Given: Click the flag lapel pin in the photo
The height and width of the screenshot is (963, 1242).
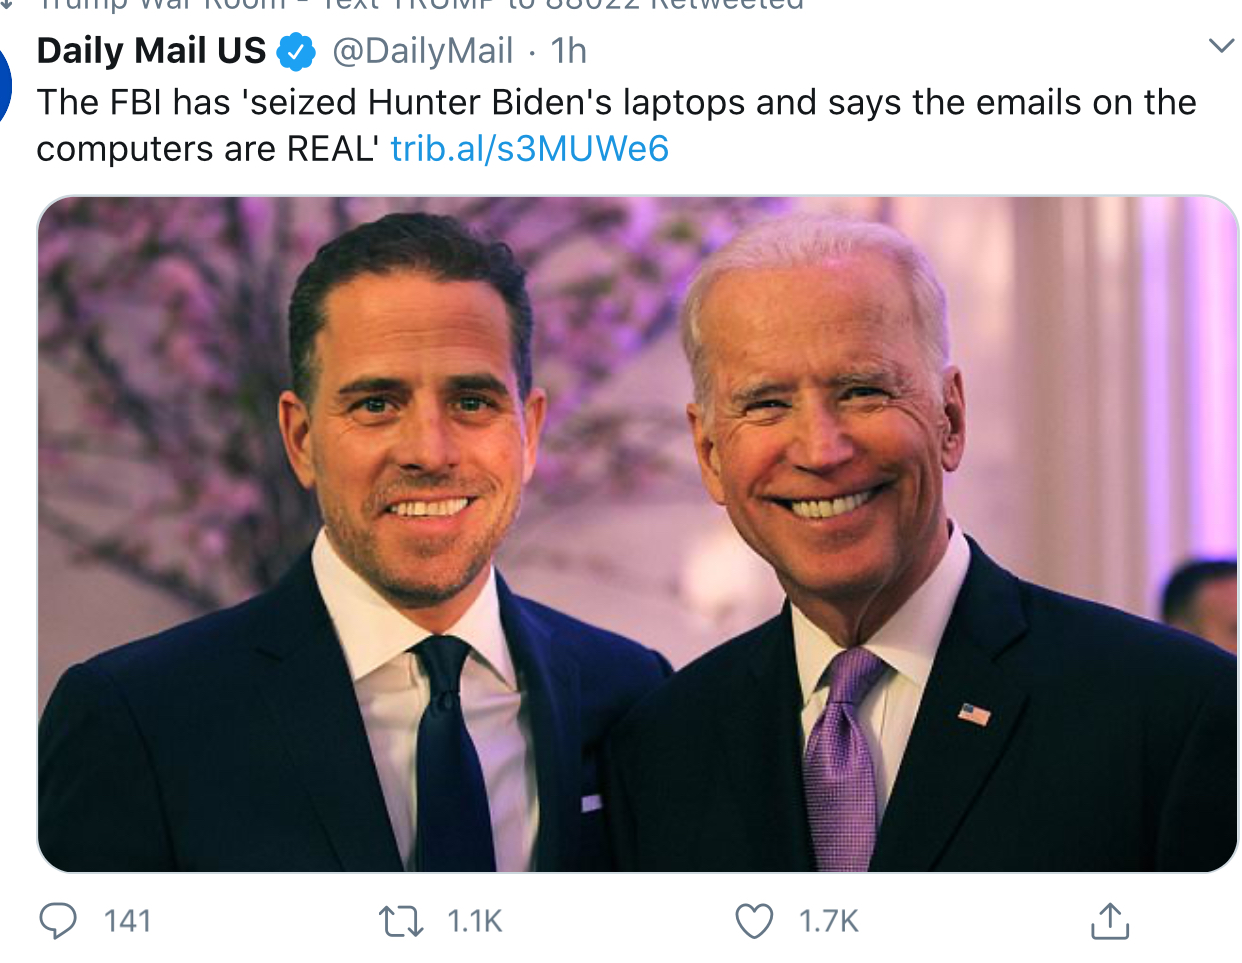Looking at the screenshot, I should [x=974, y=714].
